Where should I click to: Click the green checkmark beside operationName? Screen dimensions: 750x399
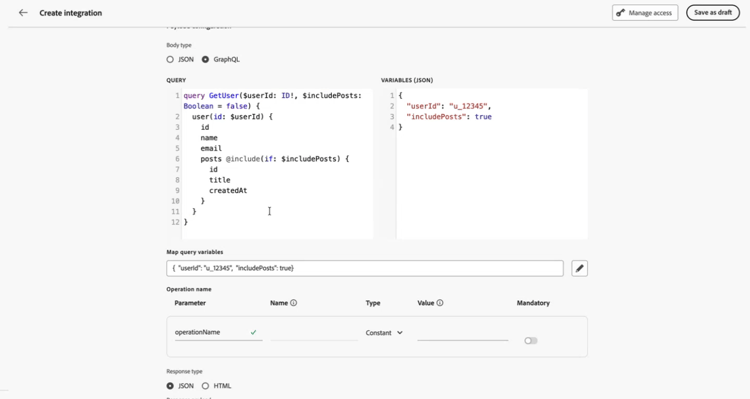click(x=254, y=332)
